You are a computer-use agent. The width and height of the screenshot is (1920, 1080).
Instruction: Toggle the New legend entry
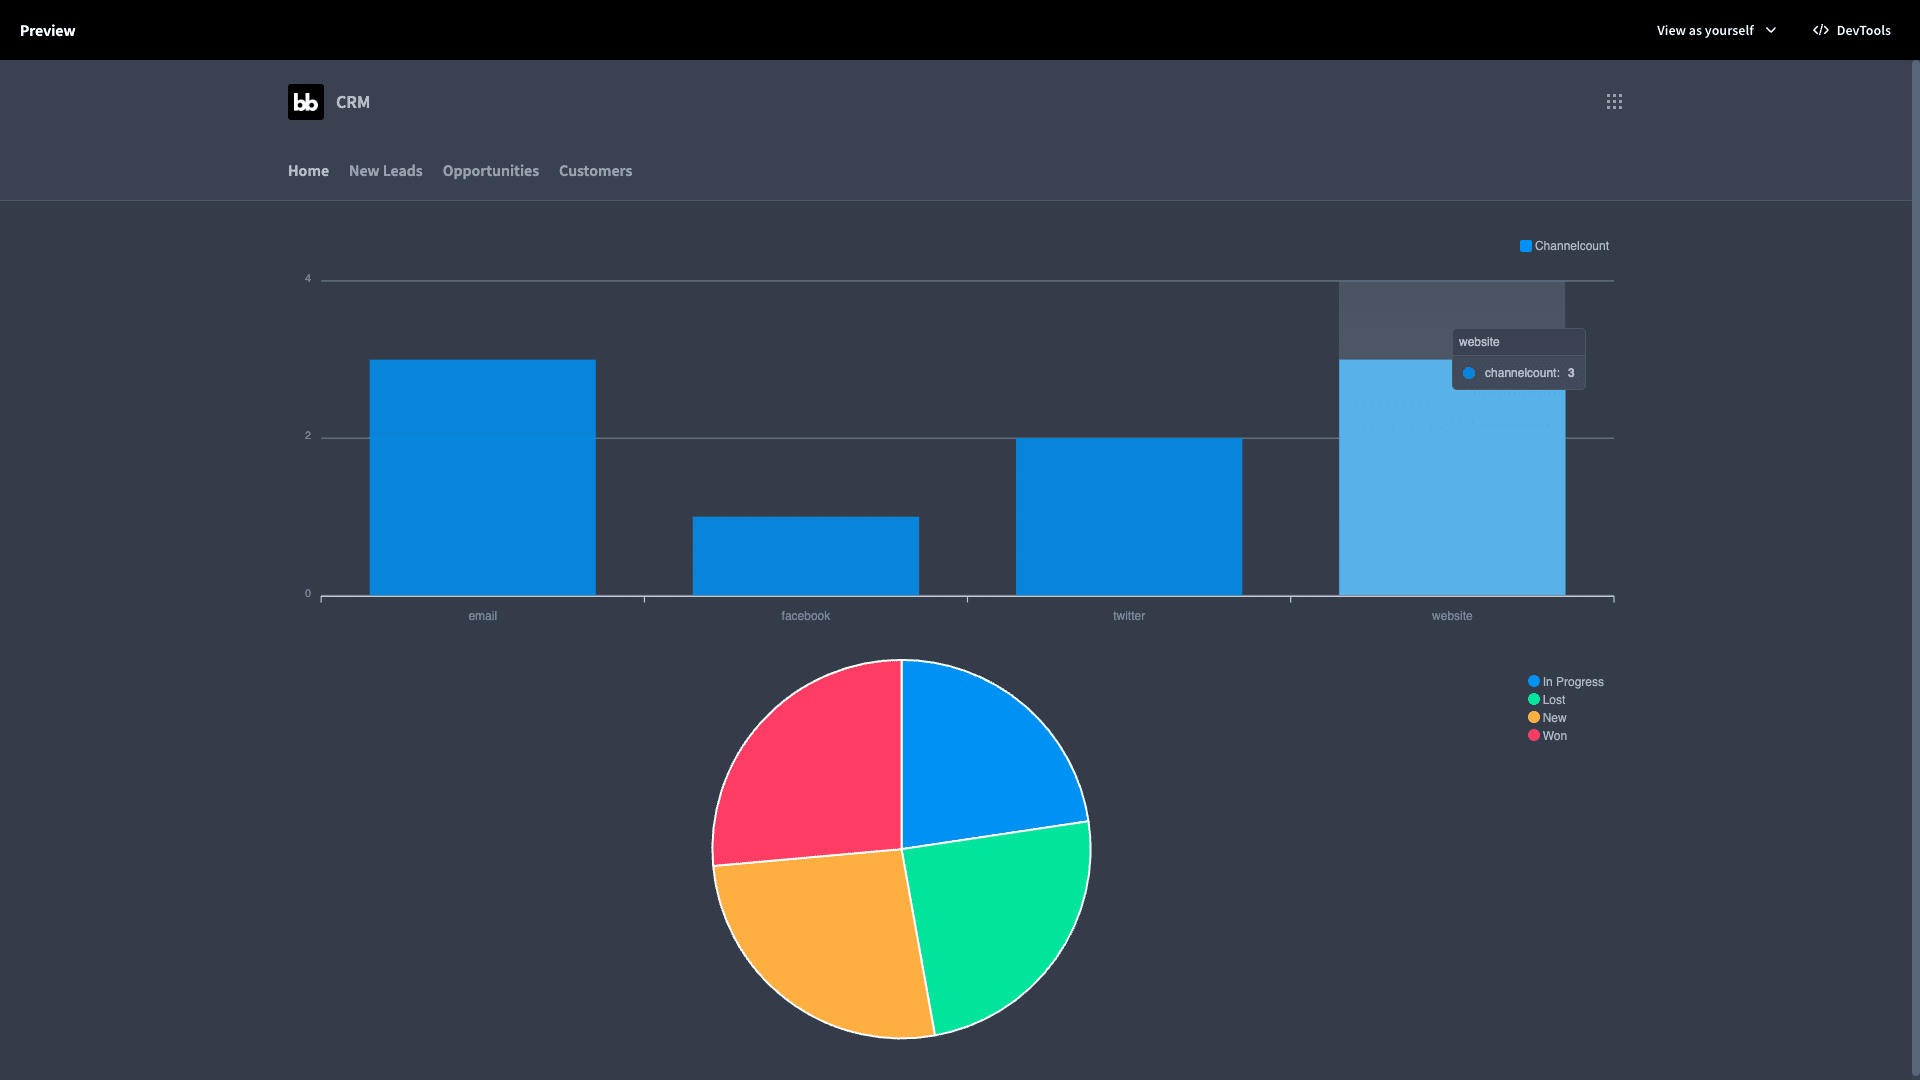pos(1547,718)
